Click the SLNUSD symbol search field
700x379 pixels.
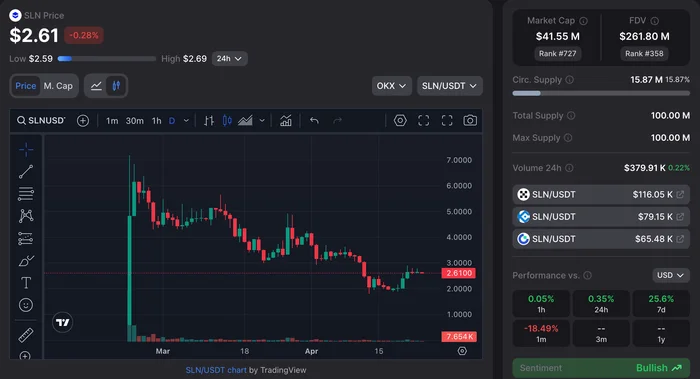coord(42,121)
